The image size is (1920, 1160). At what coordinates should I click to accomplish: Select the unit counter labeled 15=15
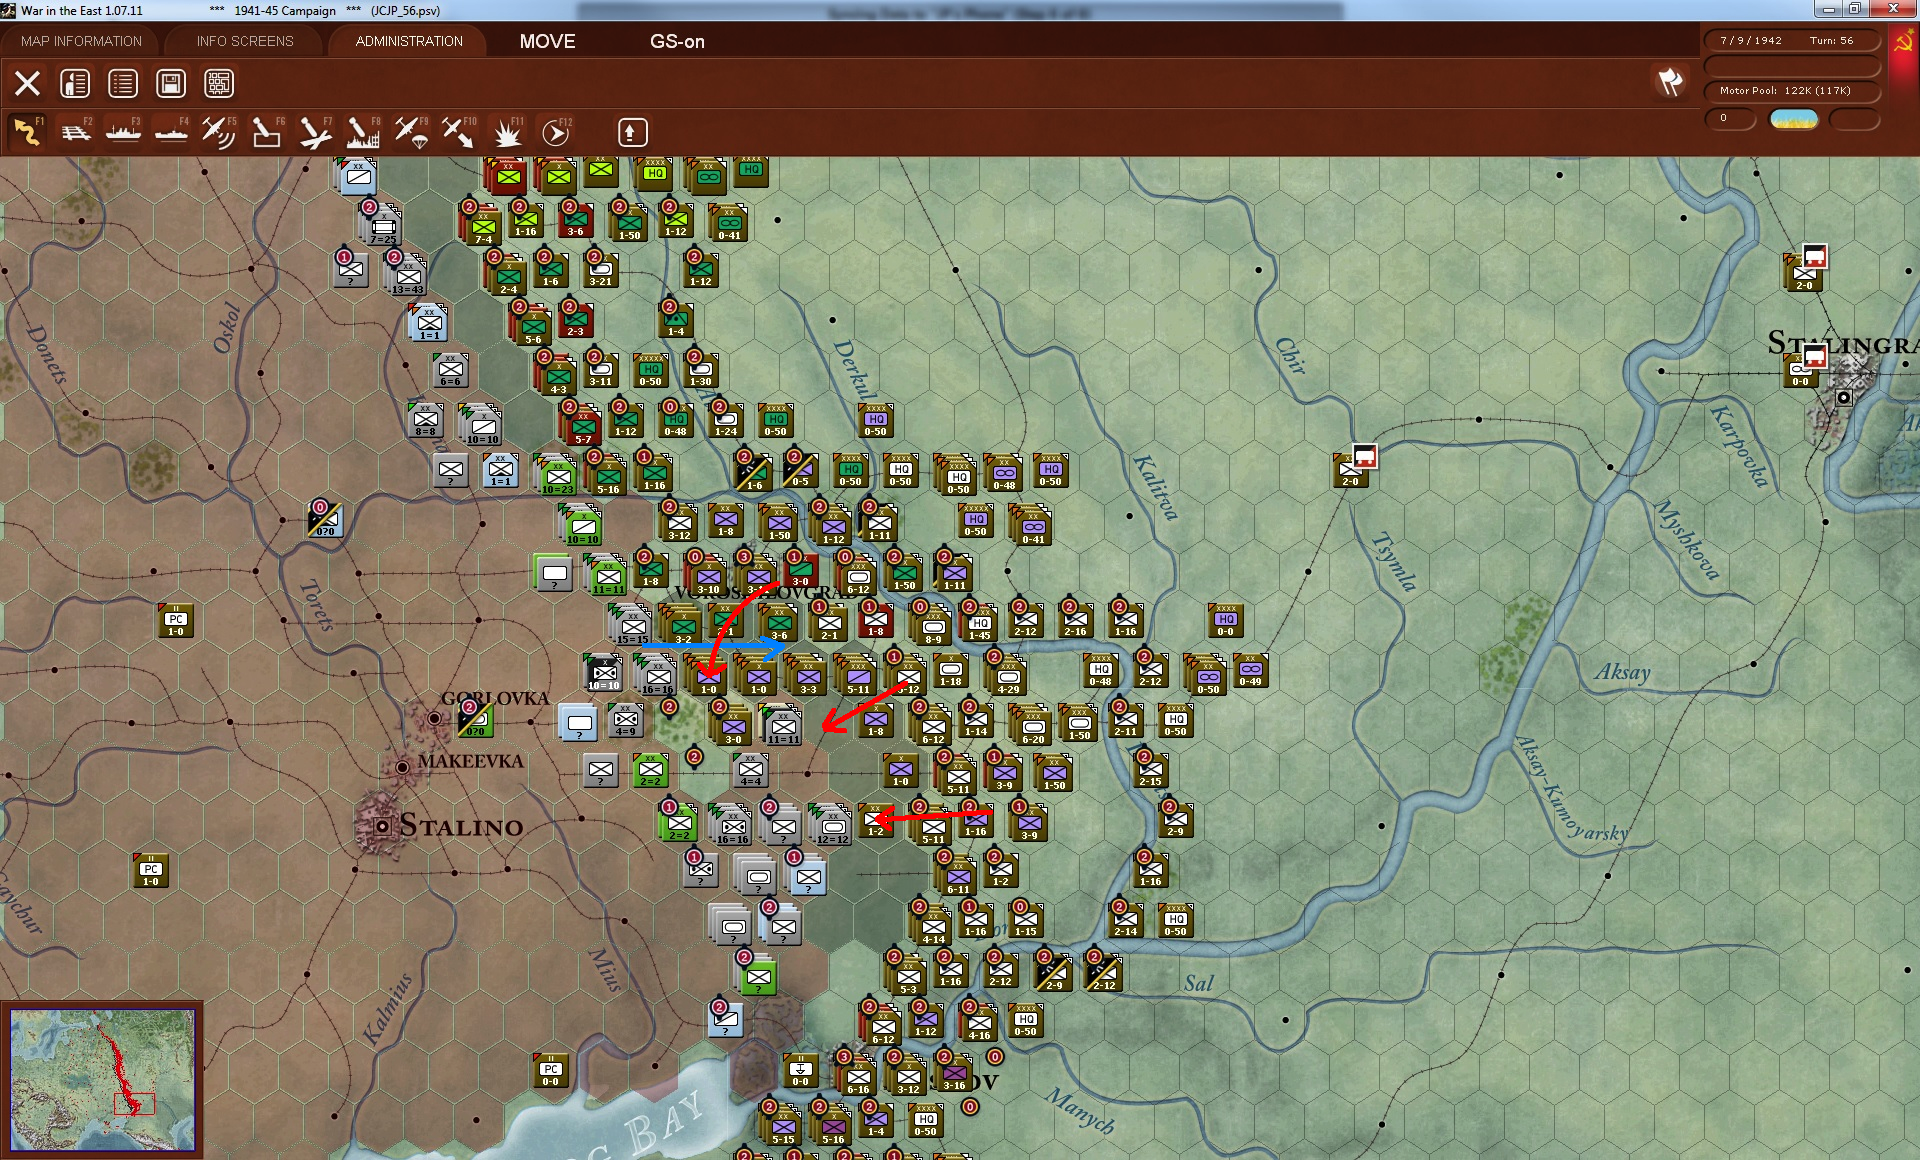[x=632, y=626]
